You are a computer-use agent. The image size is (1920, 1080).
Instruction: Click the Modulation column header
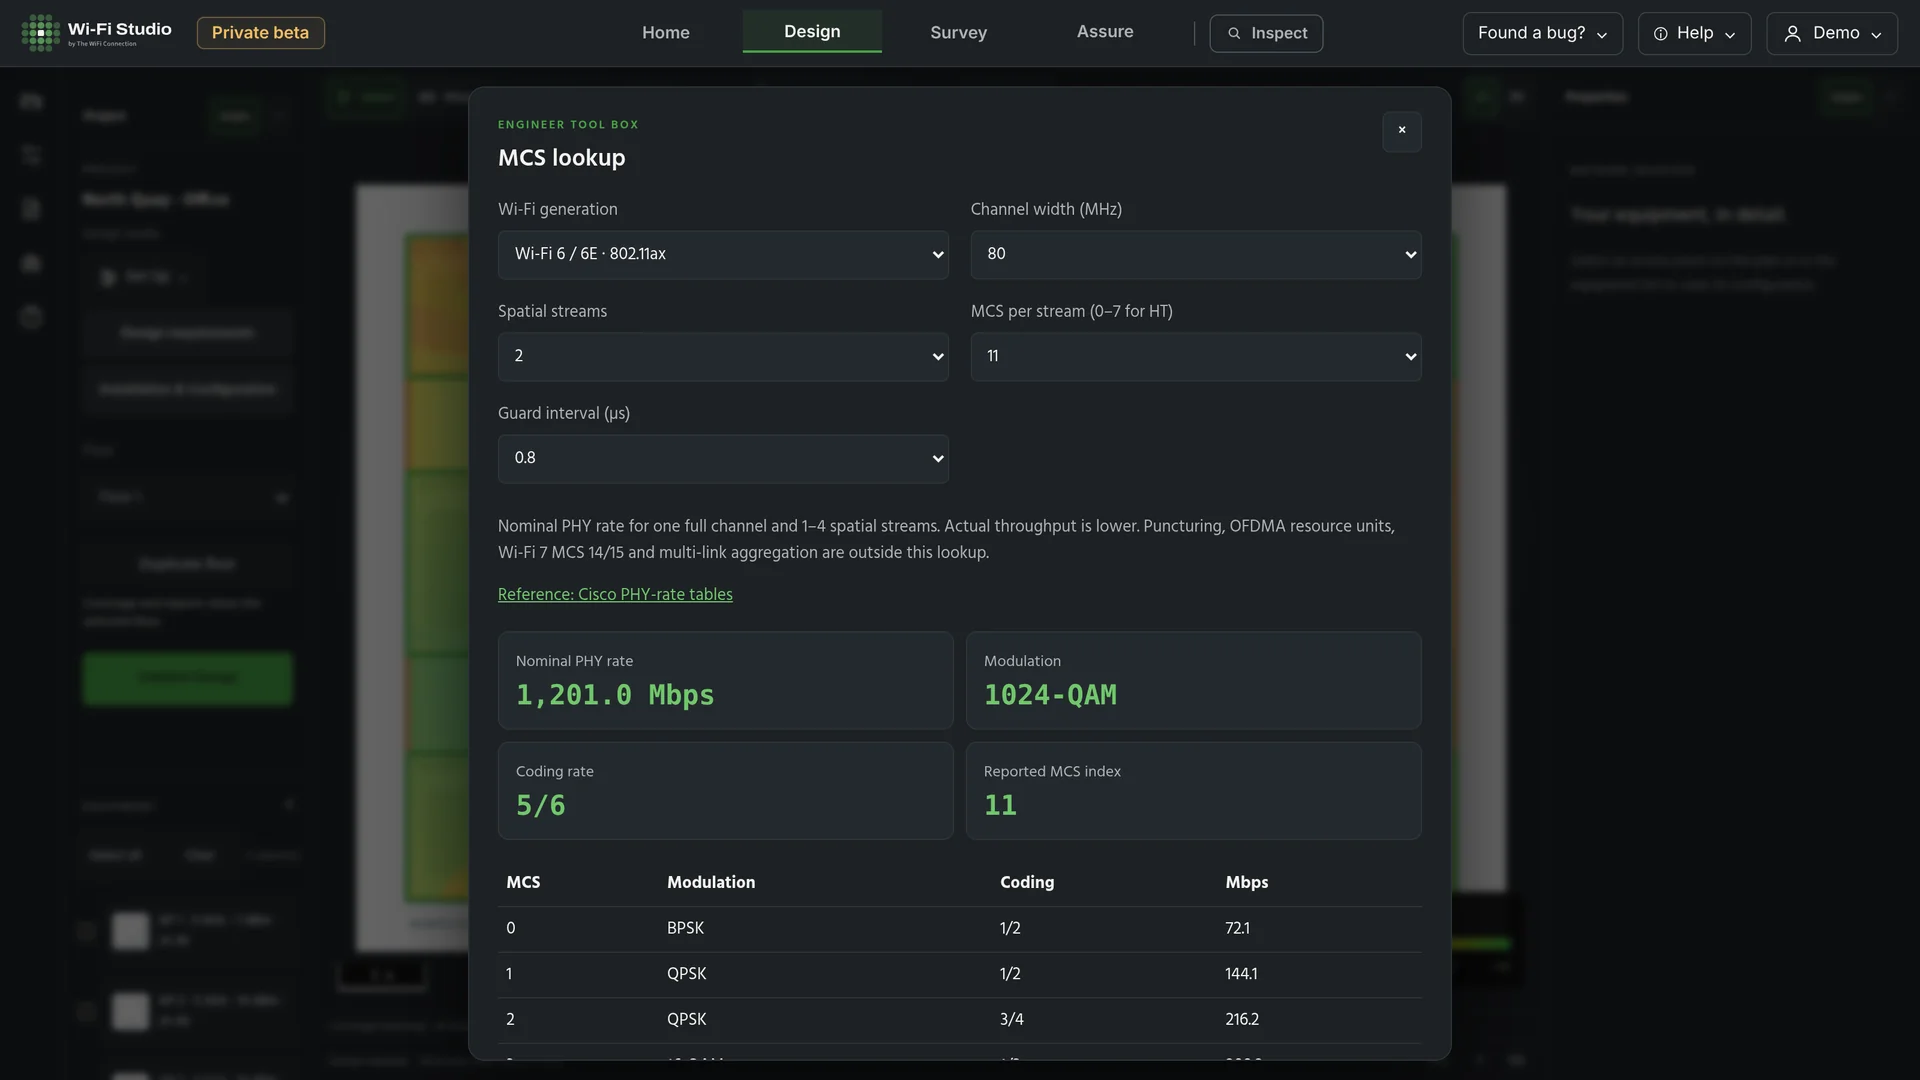711,882
